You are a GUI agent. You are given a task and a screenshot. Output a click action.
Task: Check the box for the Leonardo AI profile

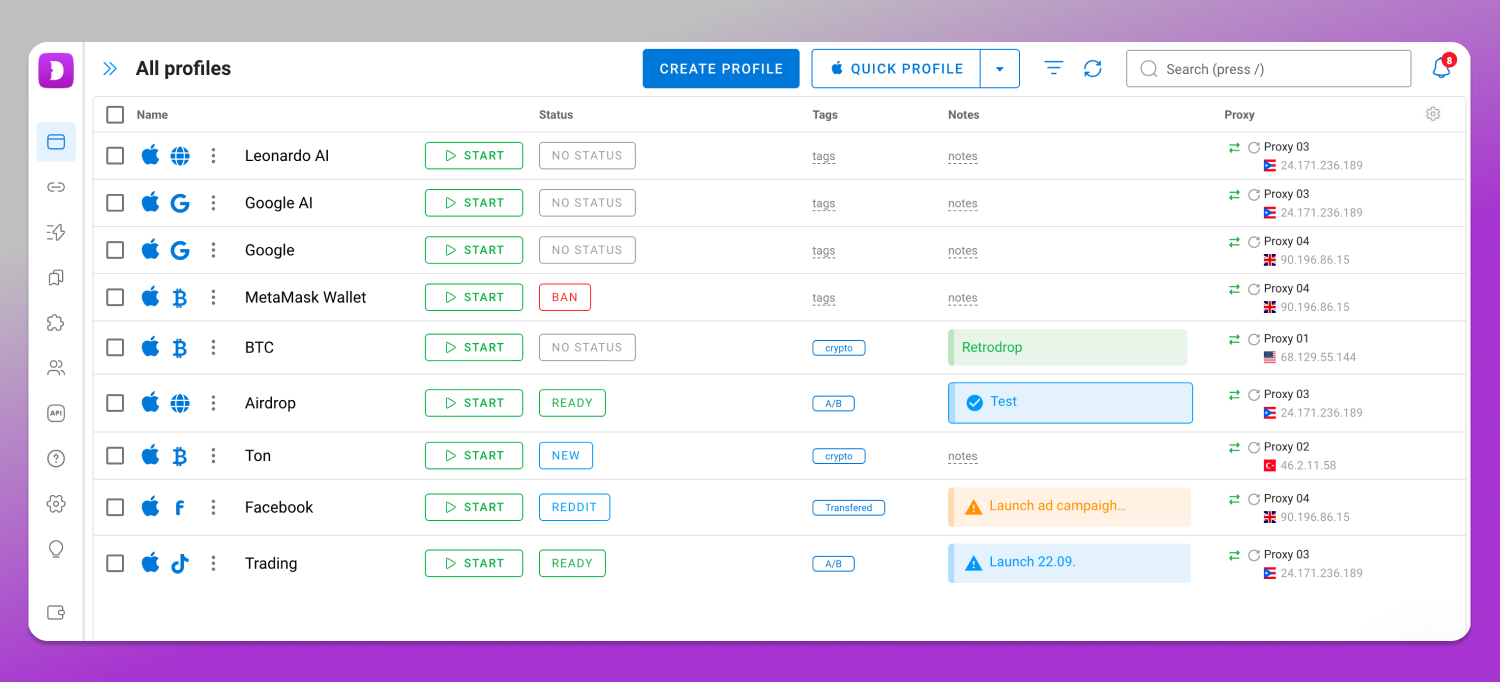[x=115, y=155]
